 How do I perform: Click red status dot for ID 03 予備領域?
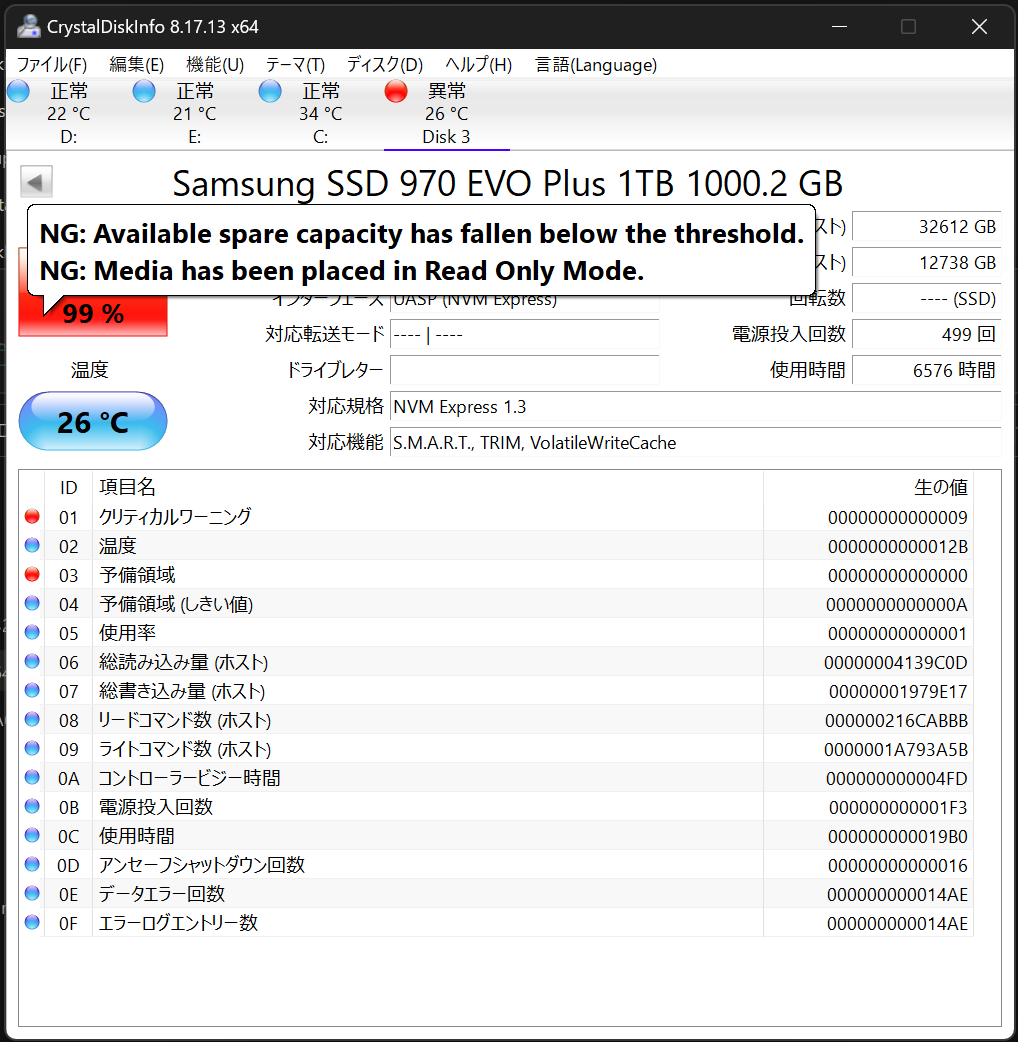click(32, 574)
